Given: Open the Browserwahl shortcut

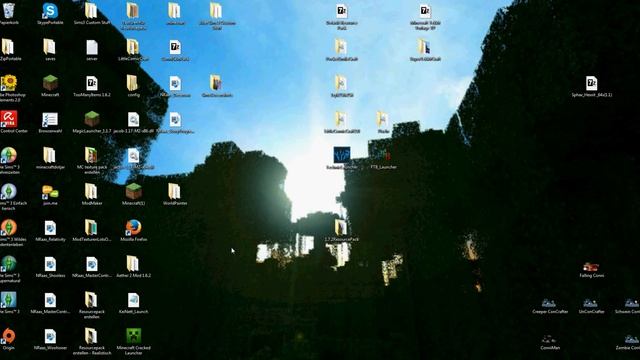Looking at the screenshot, I should pyautogui.click(x=50, y=119).
